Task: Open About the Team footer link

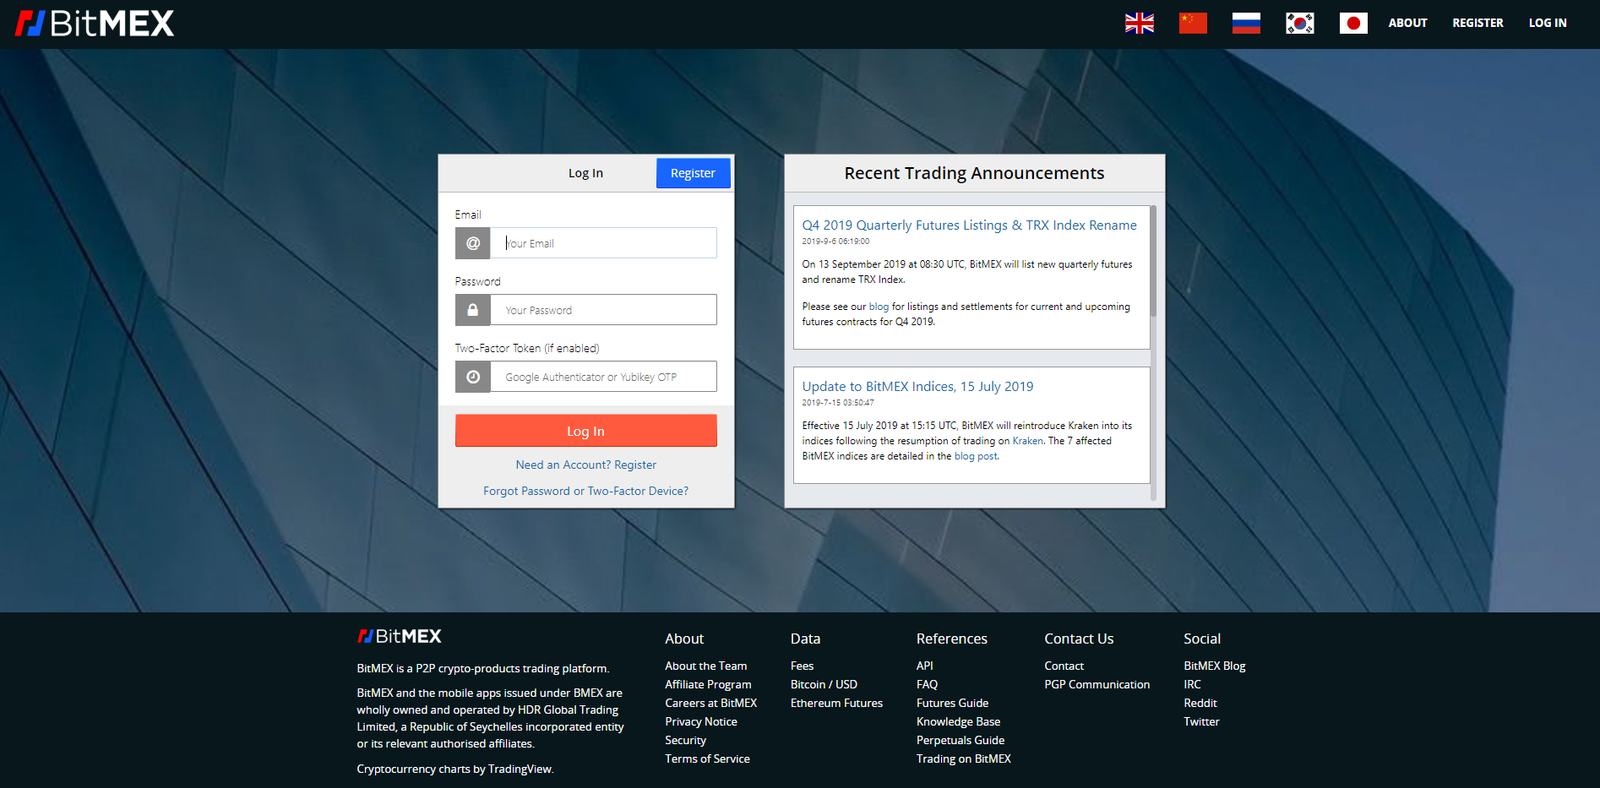Action: [706, 666]
